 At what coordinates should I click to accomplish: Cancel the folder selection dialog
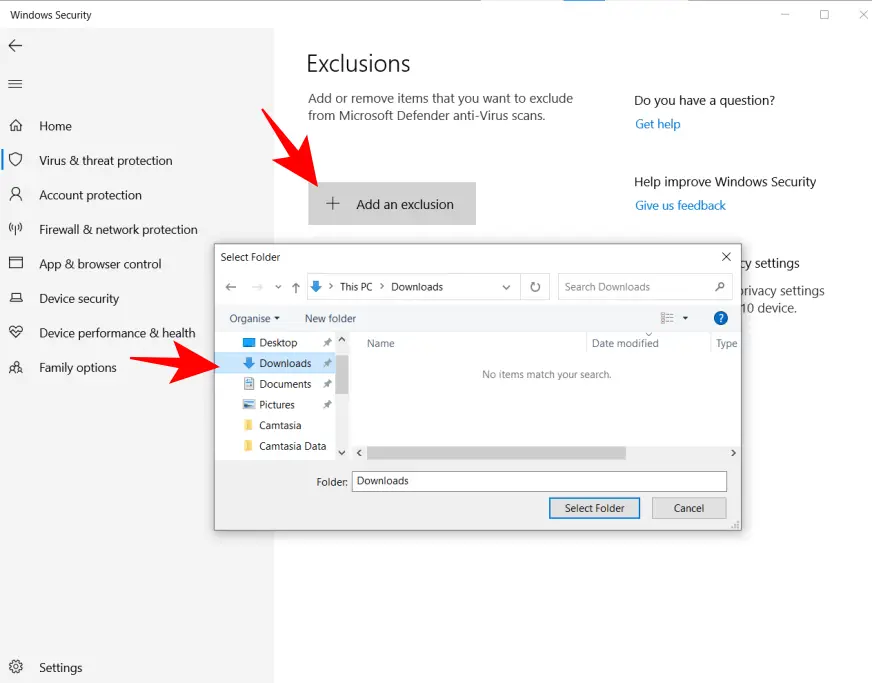click(x=688, y=508)
